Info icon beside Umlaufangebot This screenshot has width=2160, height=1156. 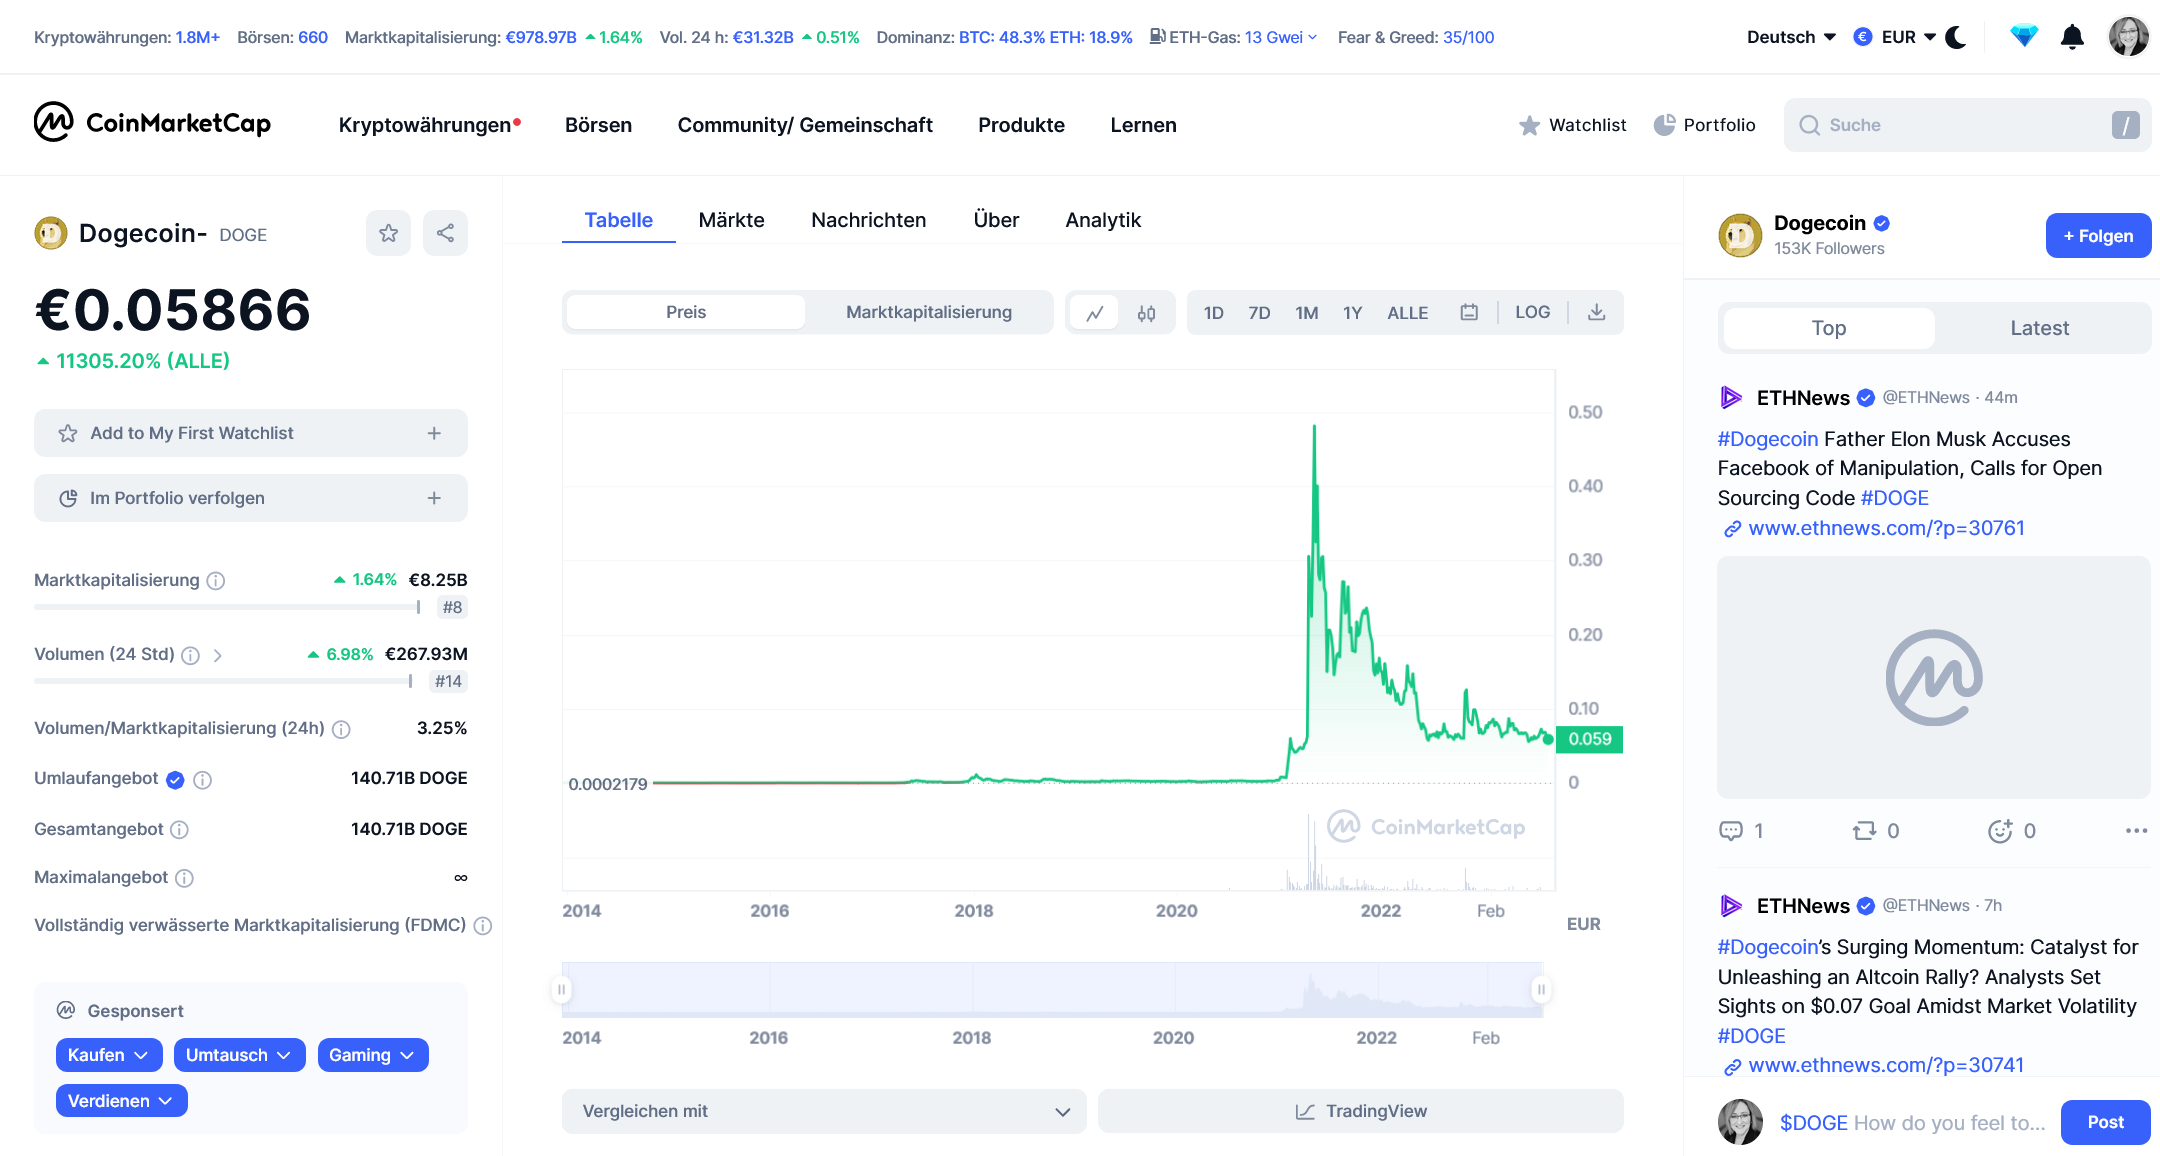pos(202,780)
